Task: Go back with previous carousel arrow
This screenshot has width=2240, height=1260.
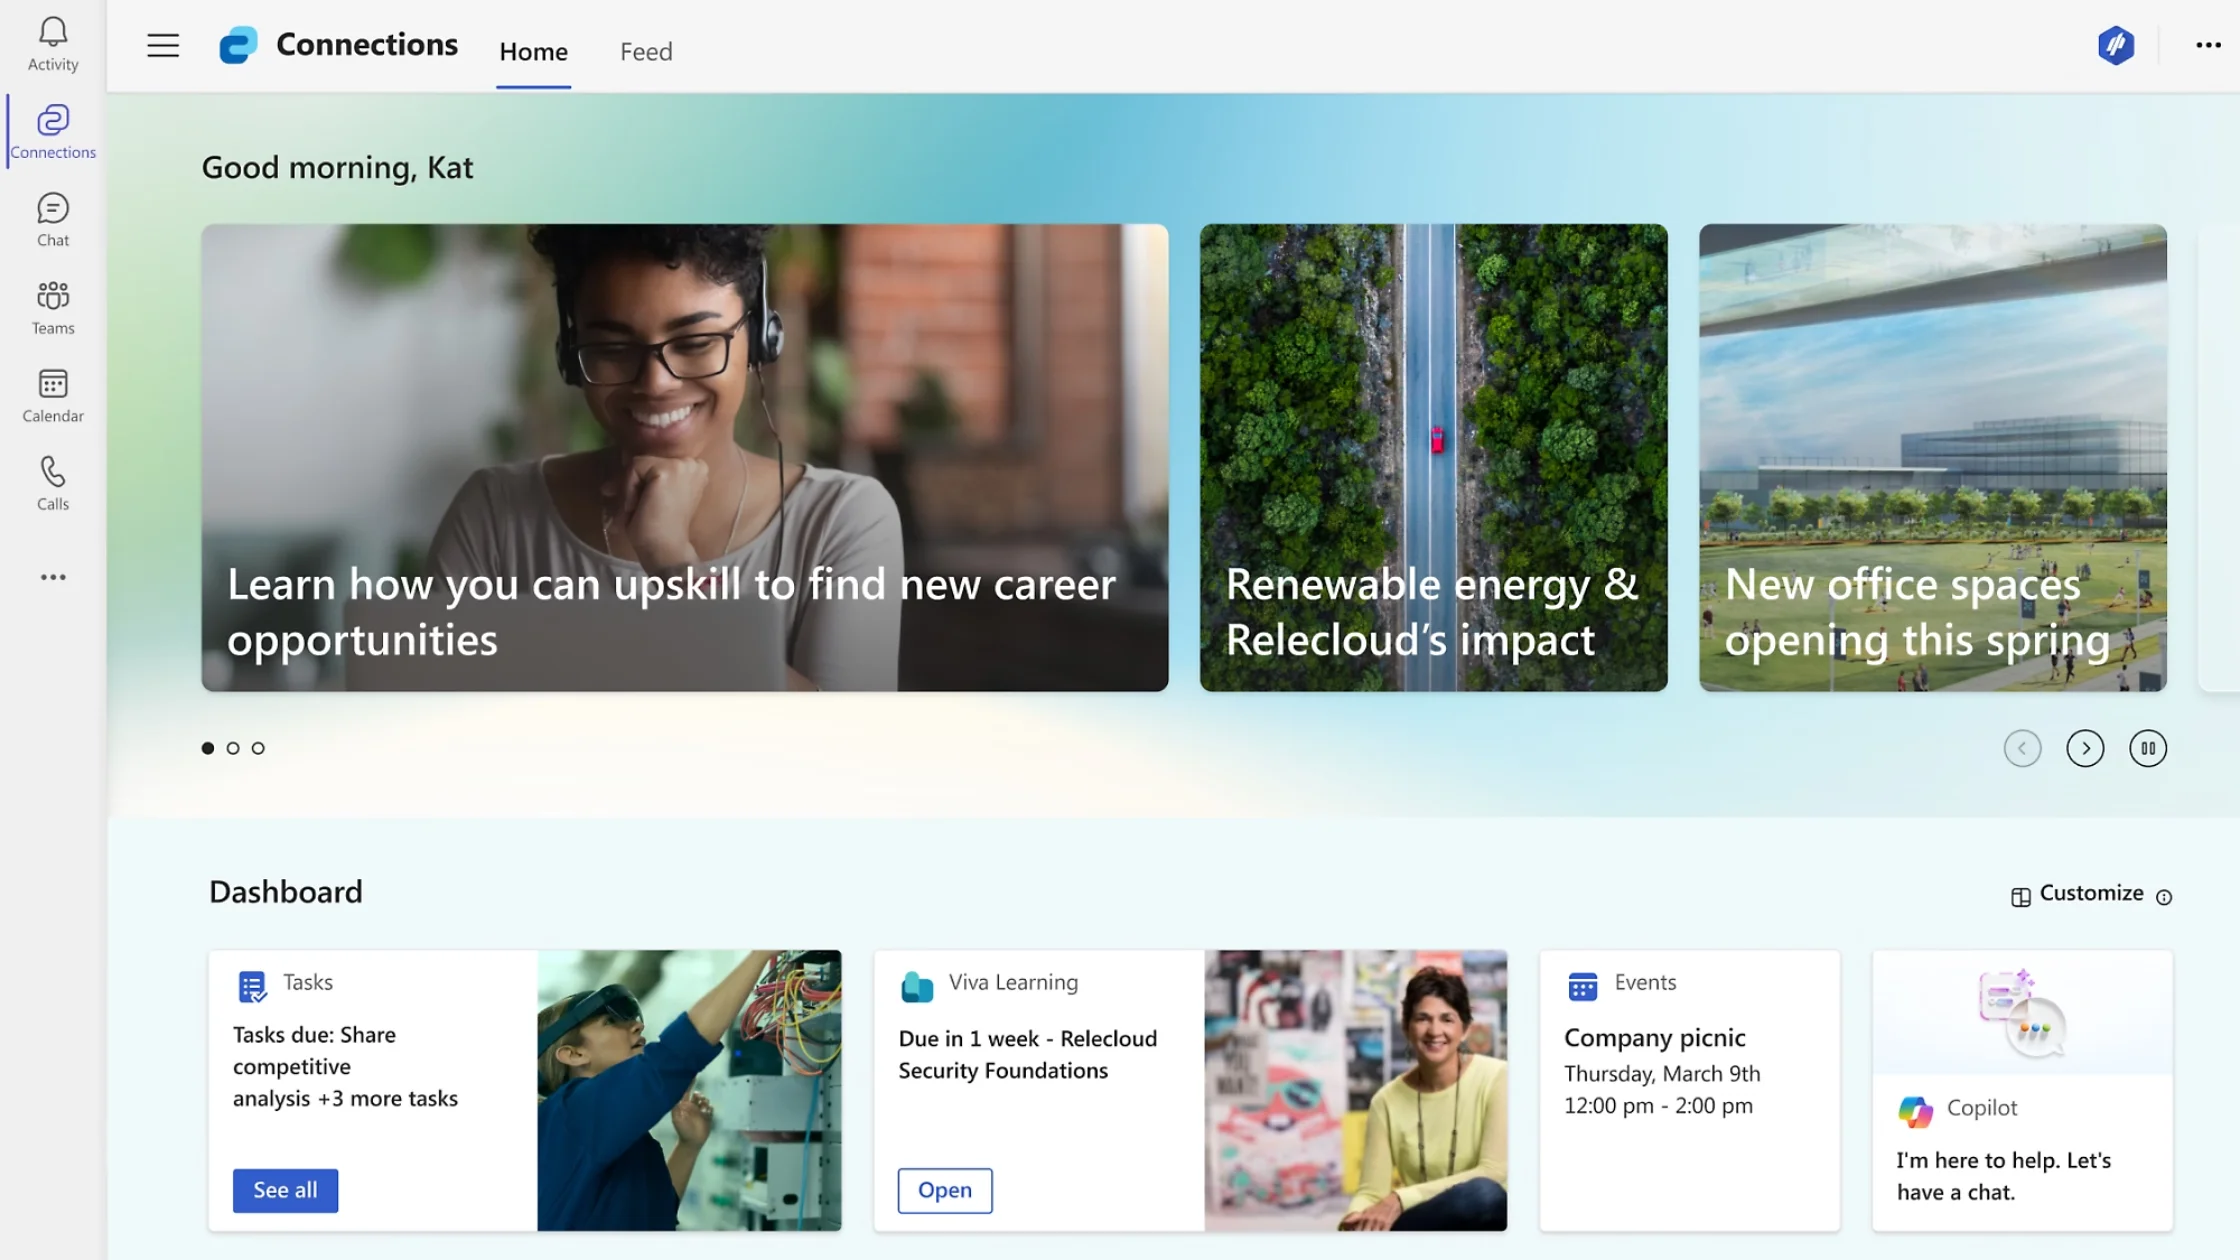Action: pyautogui.click(x=2022, y=748)
